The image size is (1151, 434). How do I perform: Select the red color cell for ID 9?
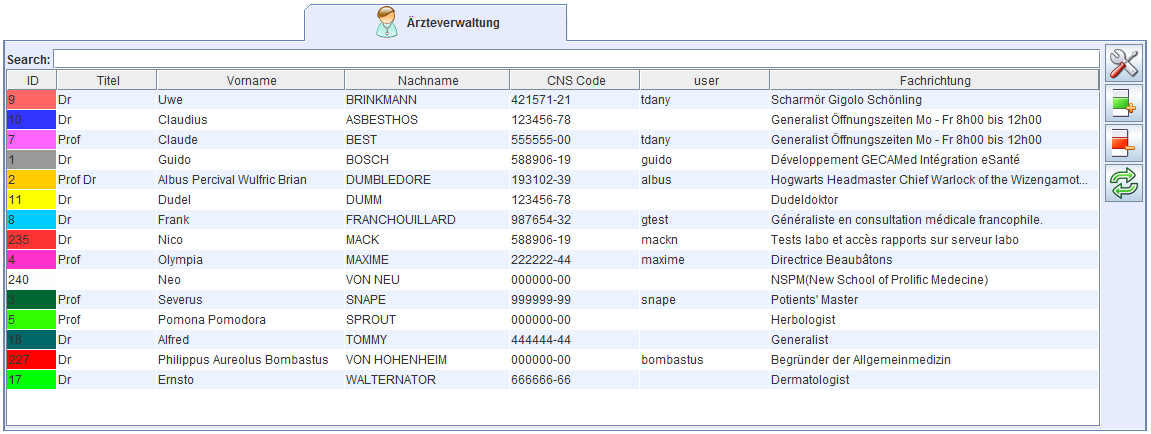click(31, 100)
